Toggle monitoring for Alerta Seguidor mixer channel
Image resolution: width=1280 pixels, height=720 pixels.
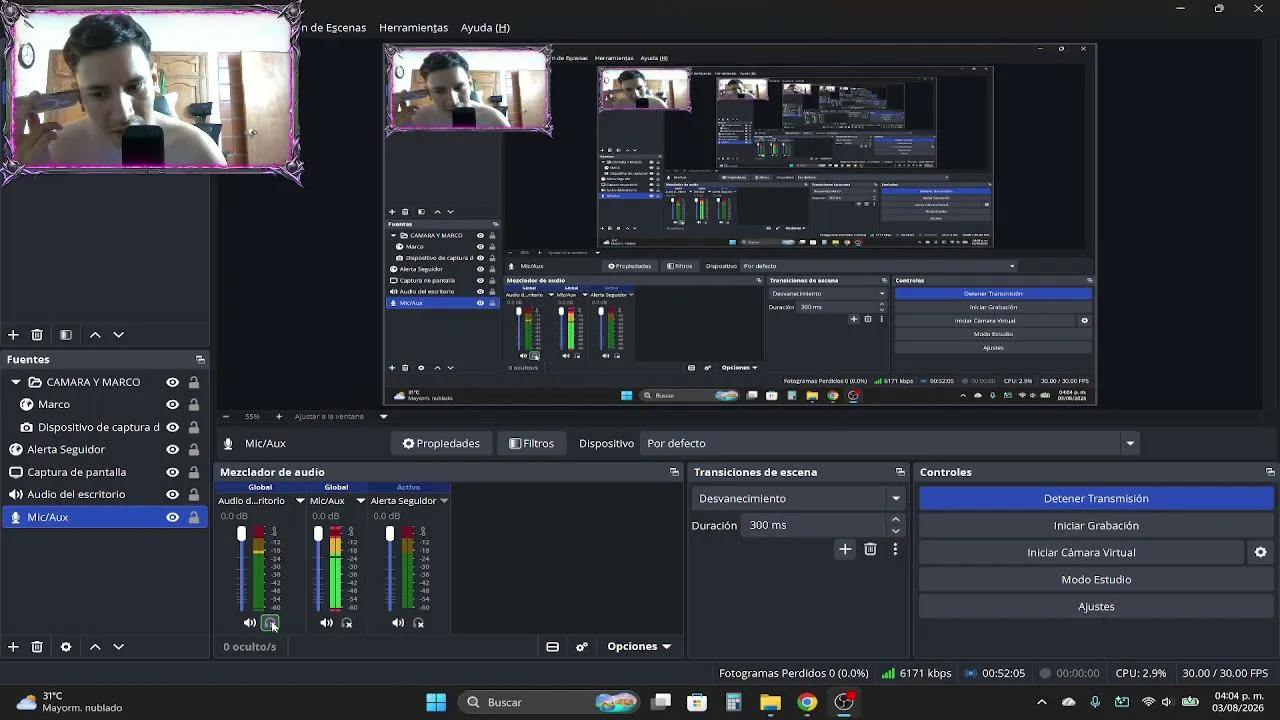[x=419, y=623]
